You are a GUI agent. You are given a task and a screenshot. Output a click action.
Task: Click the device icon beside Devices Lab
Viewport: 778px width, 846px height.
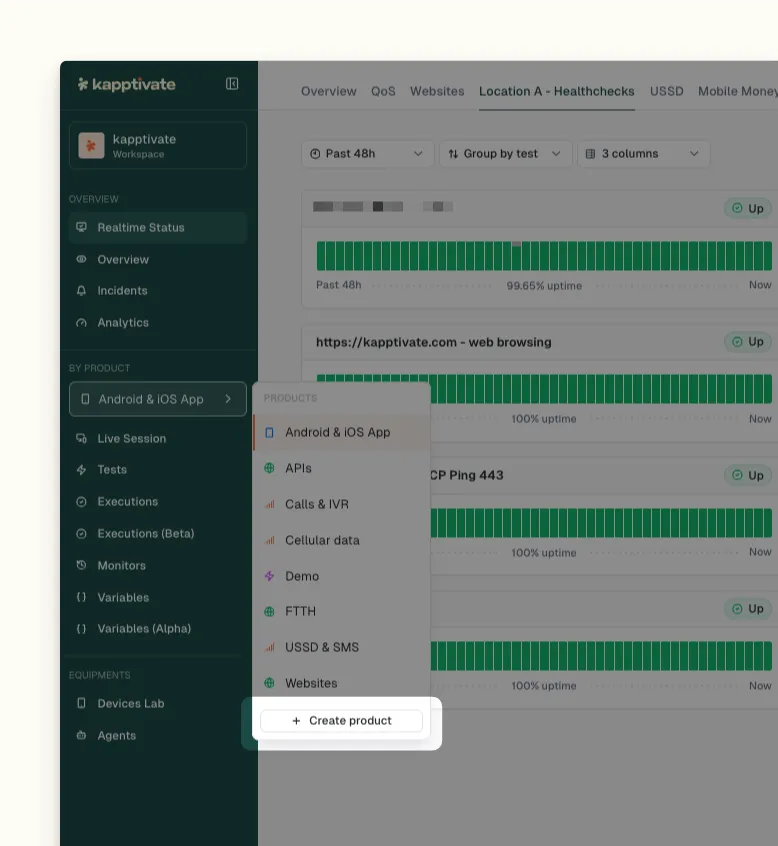tap(81, 703)
